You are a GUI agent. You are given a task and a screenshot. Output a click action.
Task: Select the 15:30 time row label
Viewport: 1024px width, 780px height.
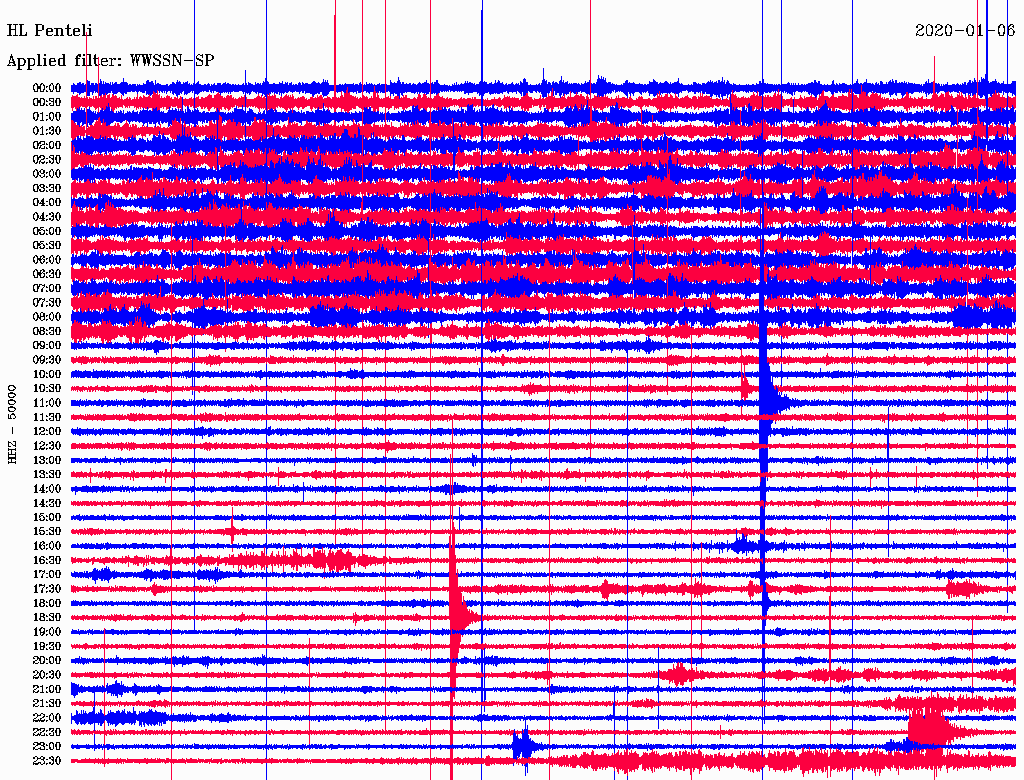click(47, 532)
